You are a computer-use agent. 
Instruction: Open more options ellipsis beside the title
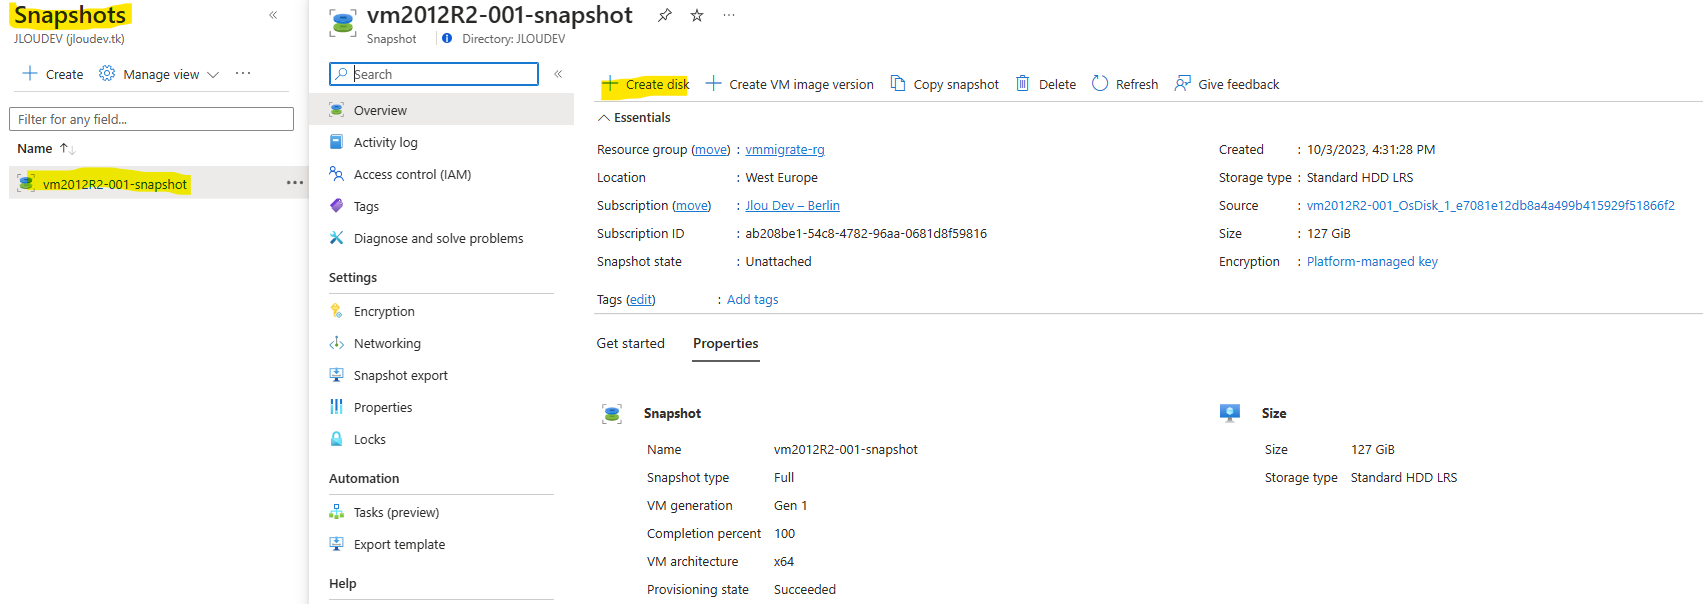click(729, 15)
